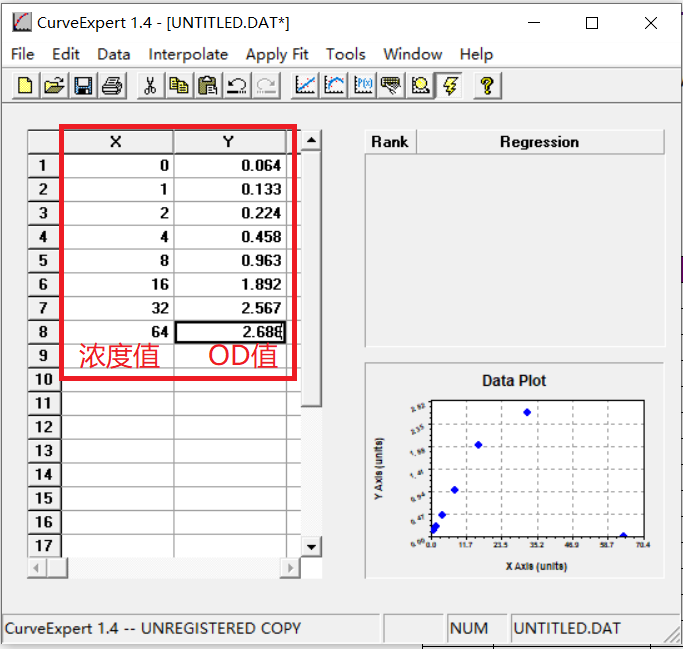Viewport: 683px width, 649px height.
Task: Save data using the floppy disk icon
Action: coord(83,86)
